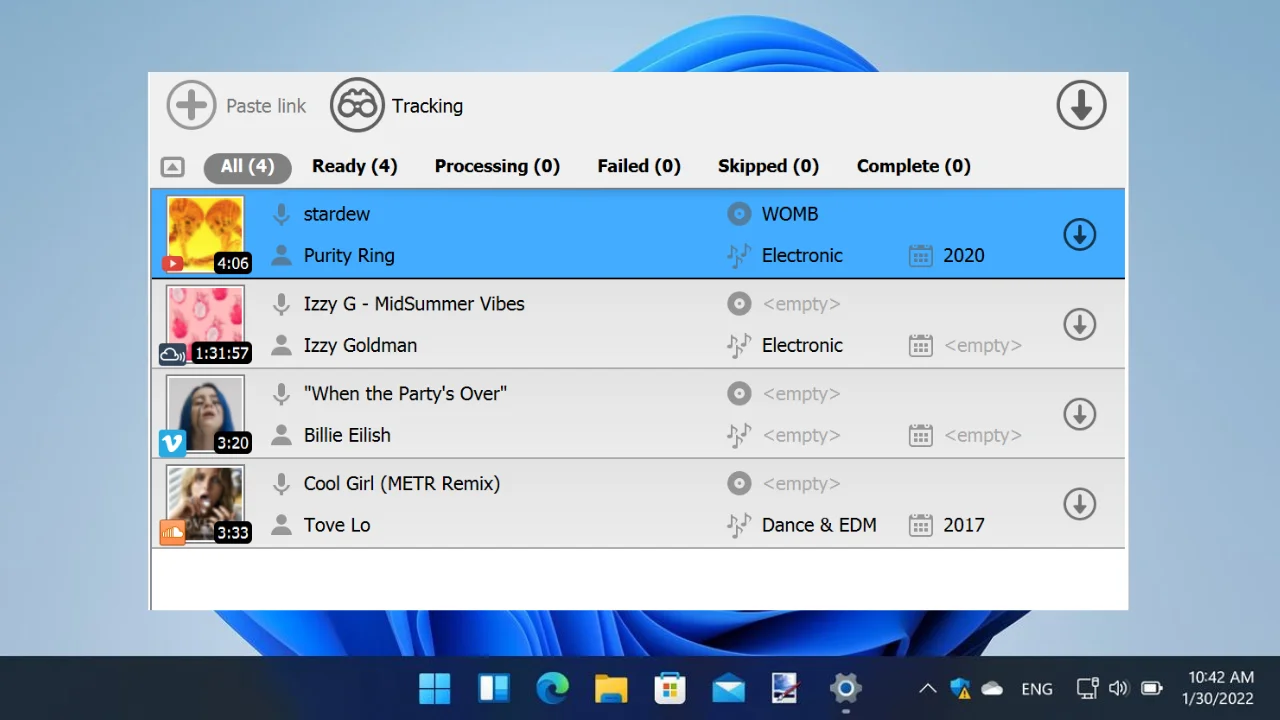The image size is (1280, 720).
Task: Open the Windows Start menu
Action: point(435,688)
